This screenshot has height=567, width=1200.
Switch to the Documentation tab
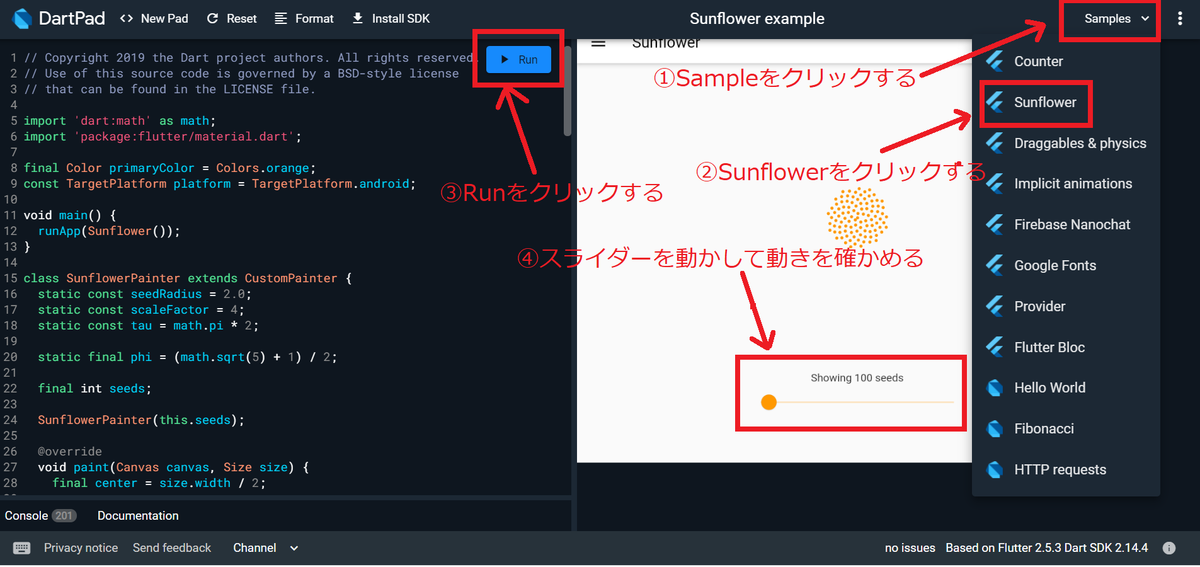[138, 516]
